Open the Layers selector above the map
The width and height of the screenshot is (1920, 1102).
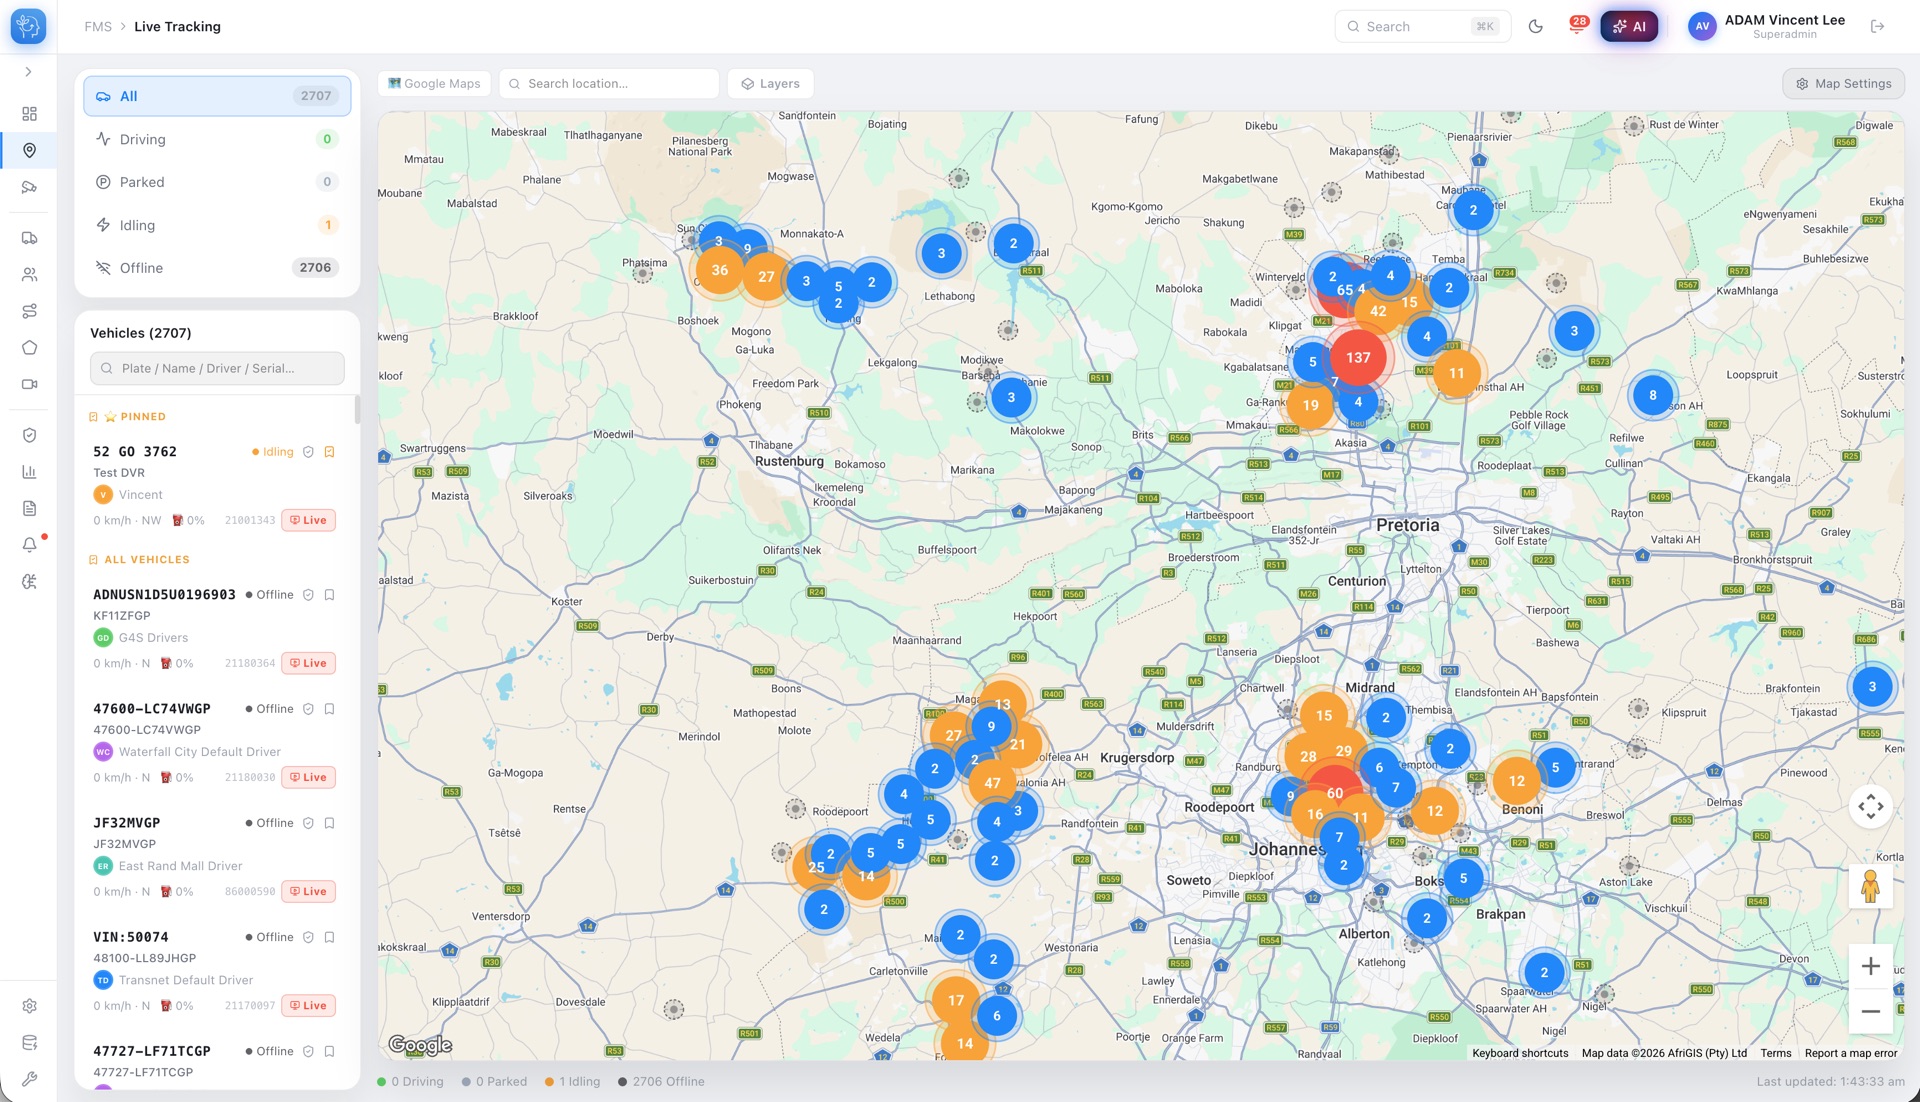(x=769, y=83)
